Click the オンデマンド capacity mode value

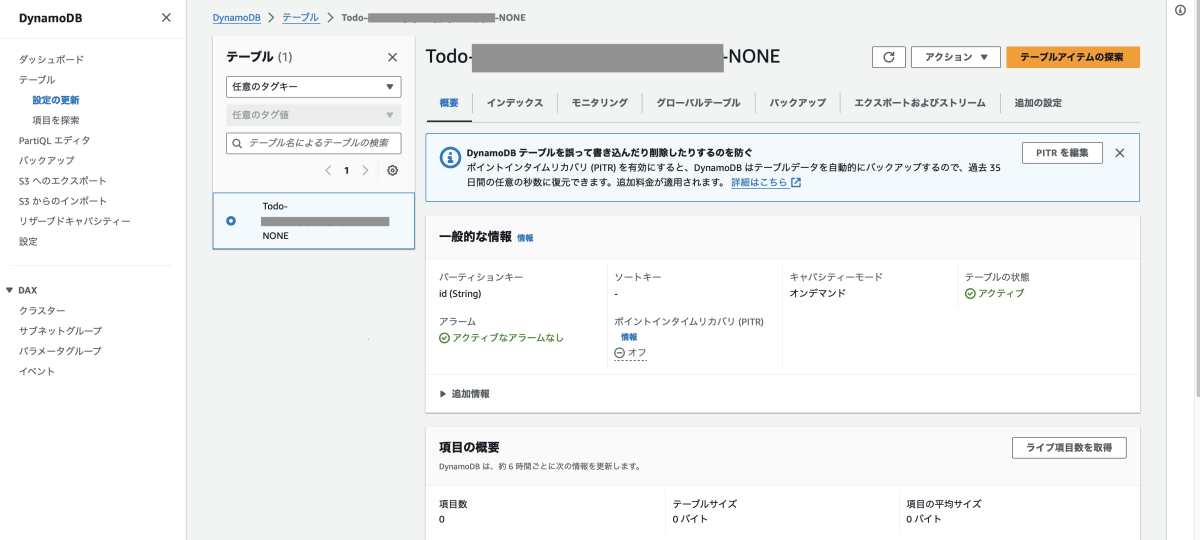click(818, 293)
